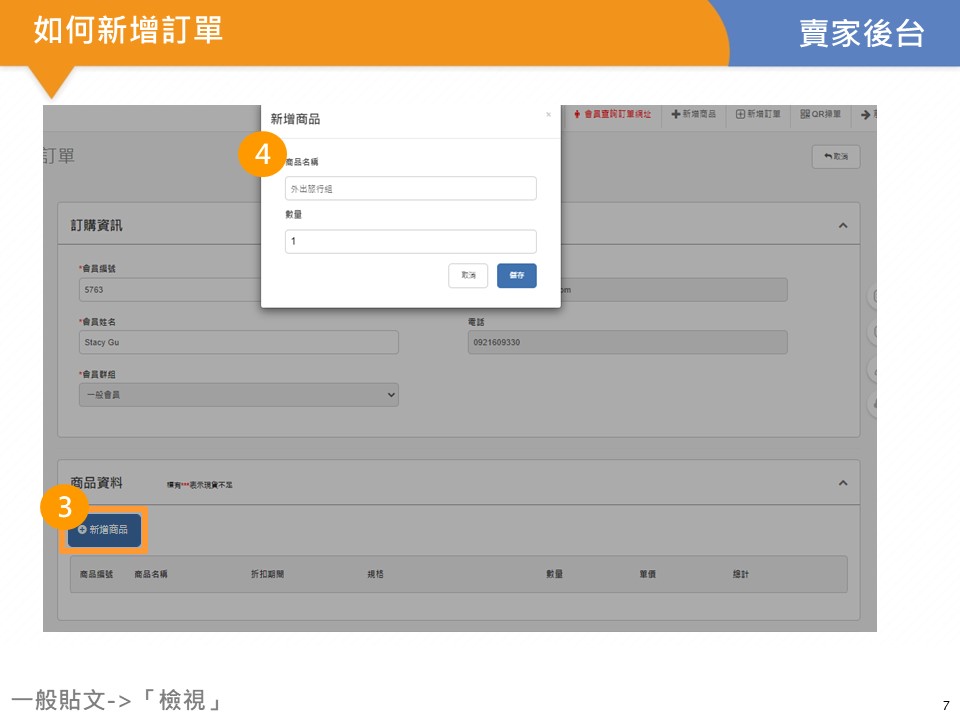Click the 數量 column header in product table
Viewport: 960px width, 720px height.
pos(554,575)
